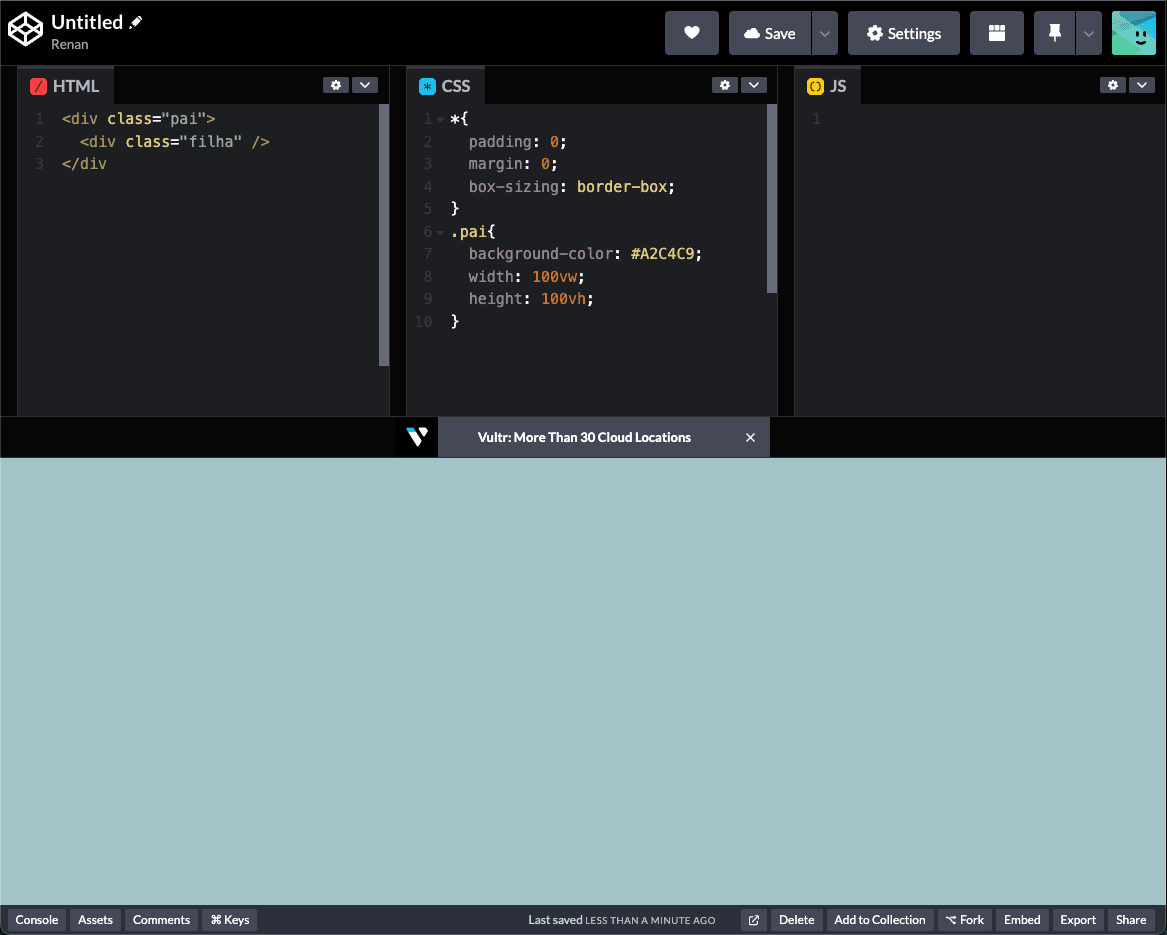The width and height of the screenshot is (1167, 935).
Task: Open the user avatar menu
Action: pos(1133,33)
